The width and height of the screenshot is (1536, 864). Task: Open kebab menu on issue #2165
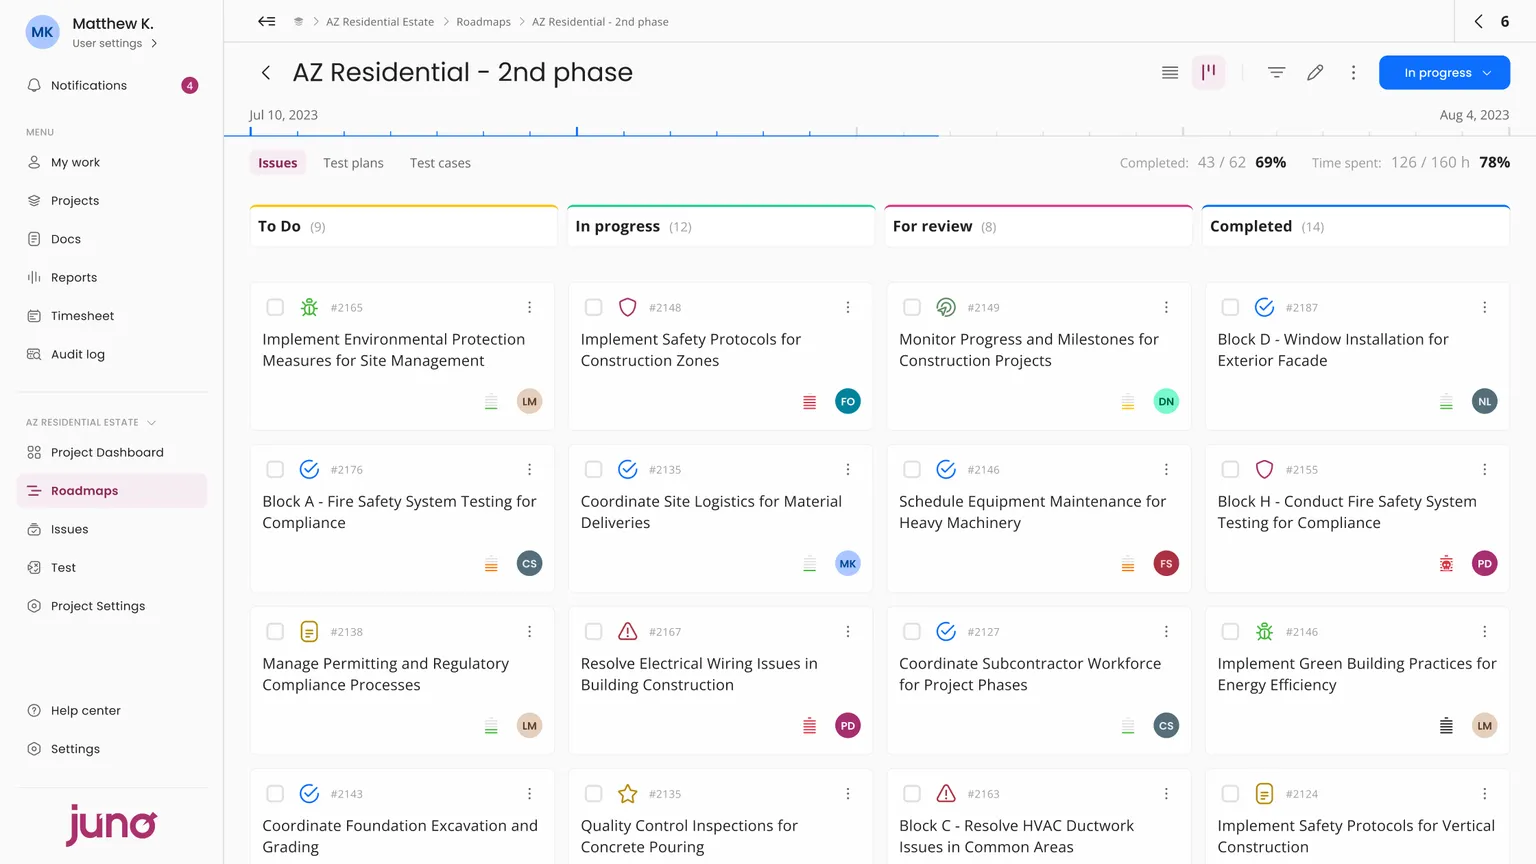point(530,307)
